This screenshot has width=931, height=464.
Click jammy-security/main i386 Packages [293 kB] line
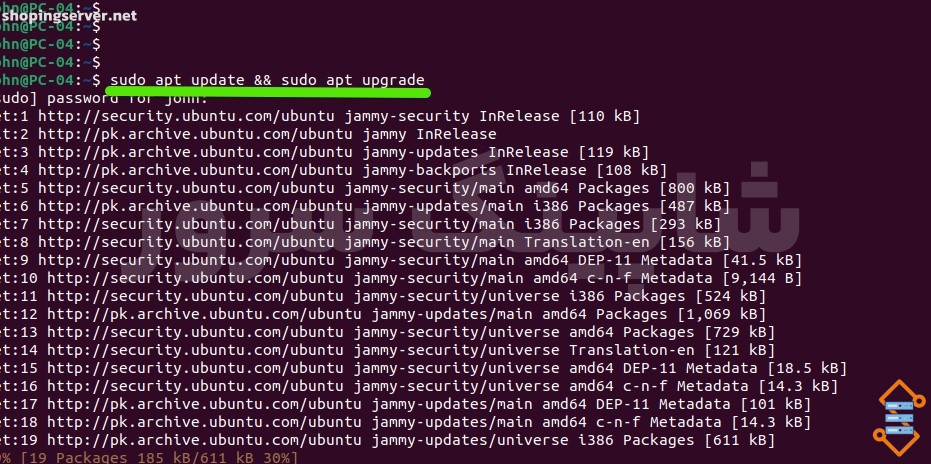click(x=360, y=224)
